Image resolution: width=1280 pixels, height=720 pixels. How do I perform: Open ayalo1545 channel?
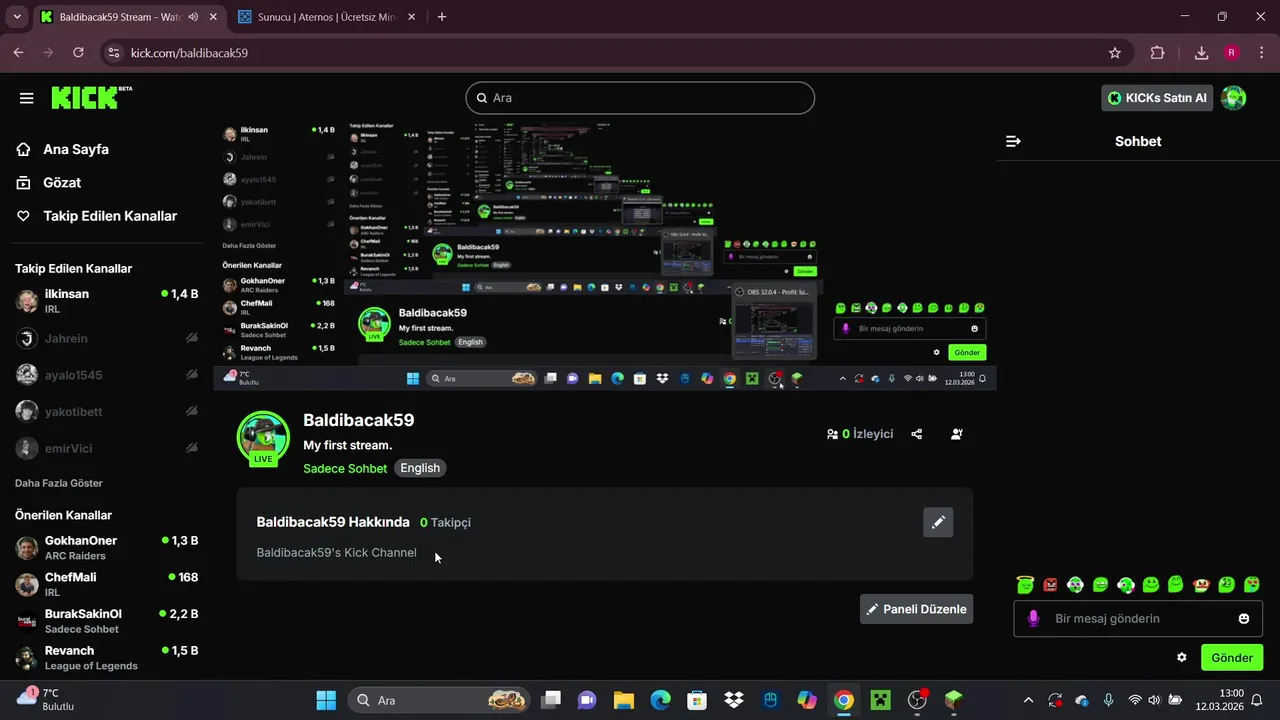point(106,375)
